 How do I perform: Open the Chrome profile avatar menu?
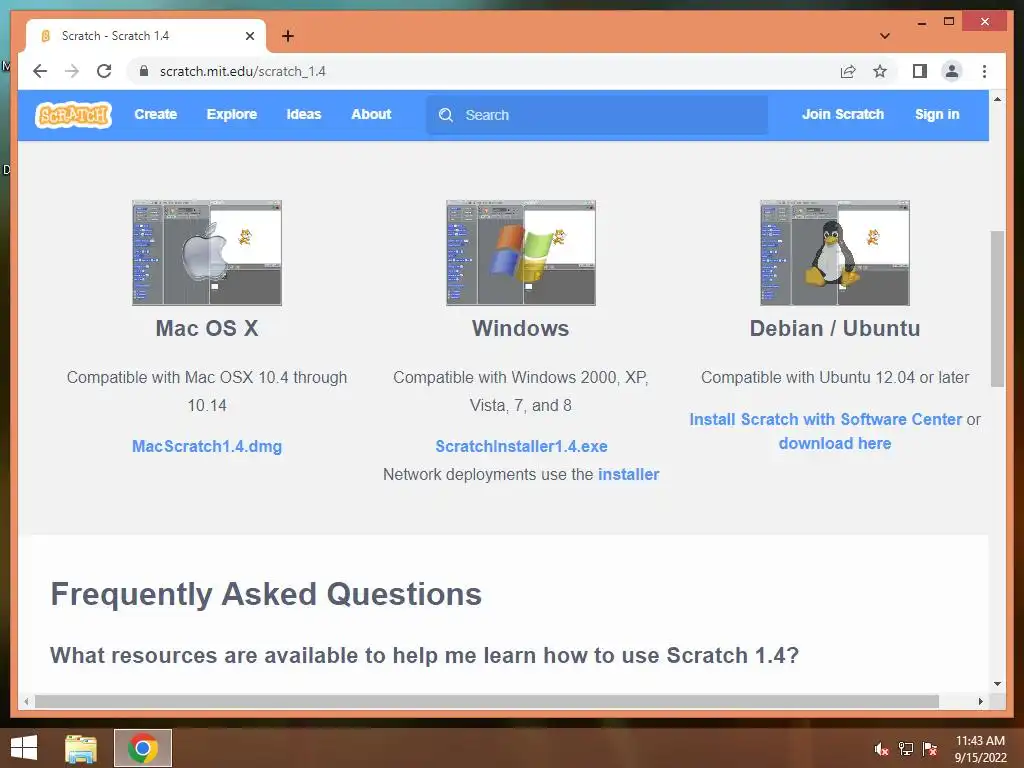(x=952, y=71)
